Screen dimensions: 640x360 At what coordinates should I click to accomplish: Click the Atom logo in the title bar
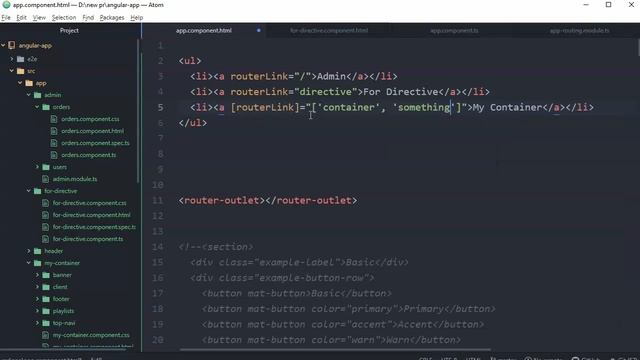pyautogui.click(x=6, y=5)
